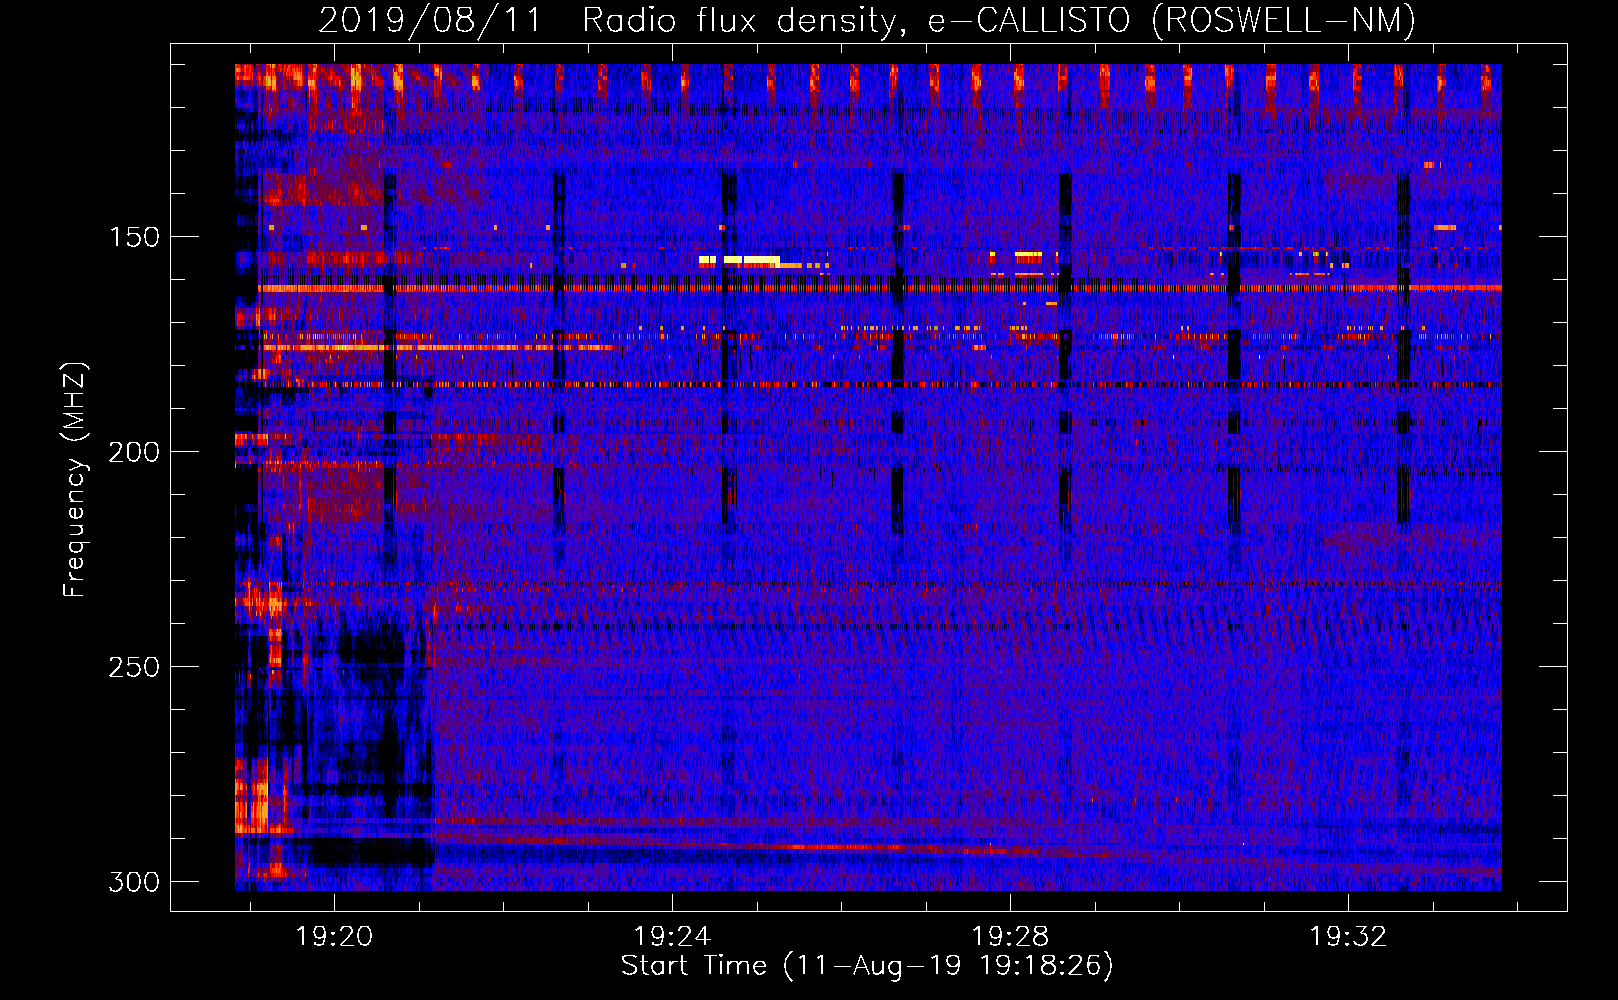Click the '19:28' time axis label
Image resolution: width=1618 pixels, height=1000 pixels.
pos(1010,936)
